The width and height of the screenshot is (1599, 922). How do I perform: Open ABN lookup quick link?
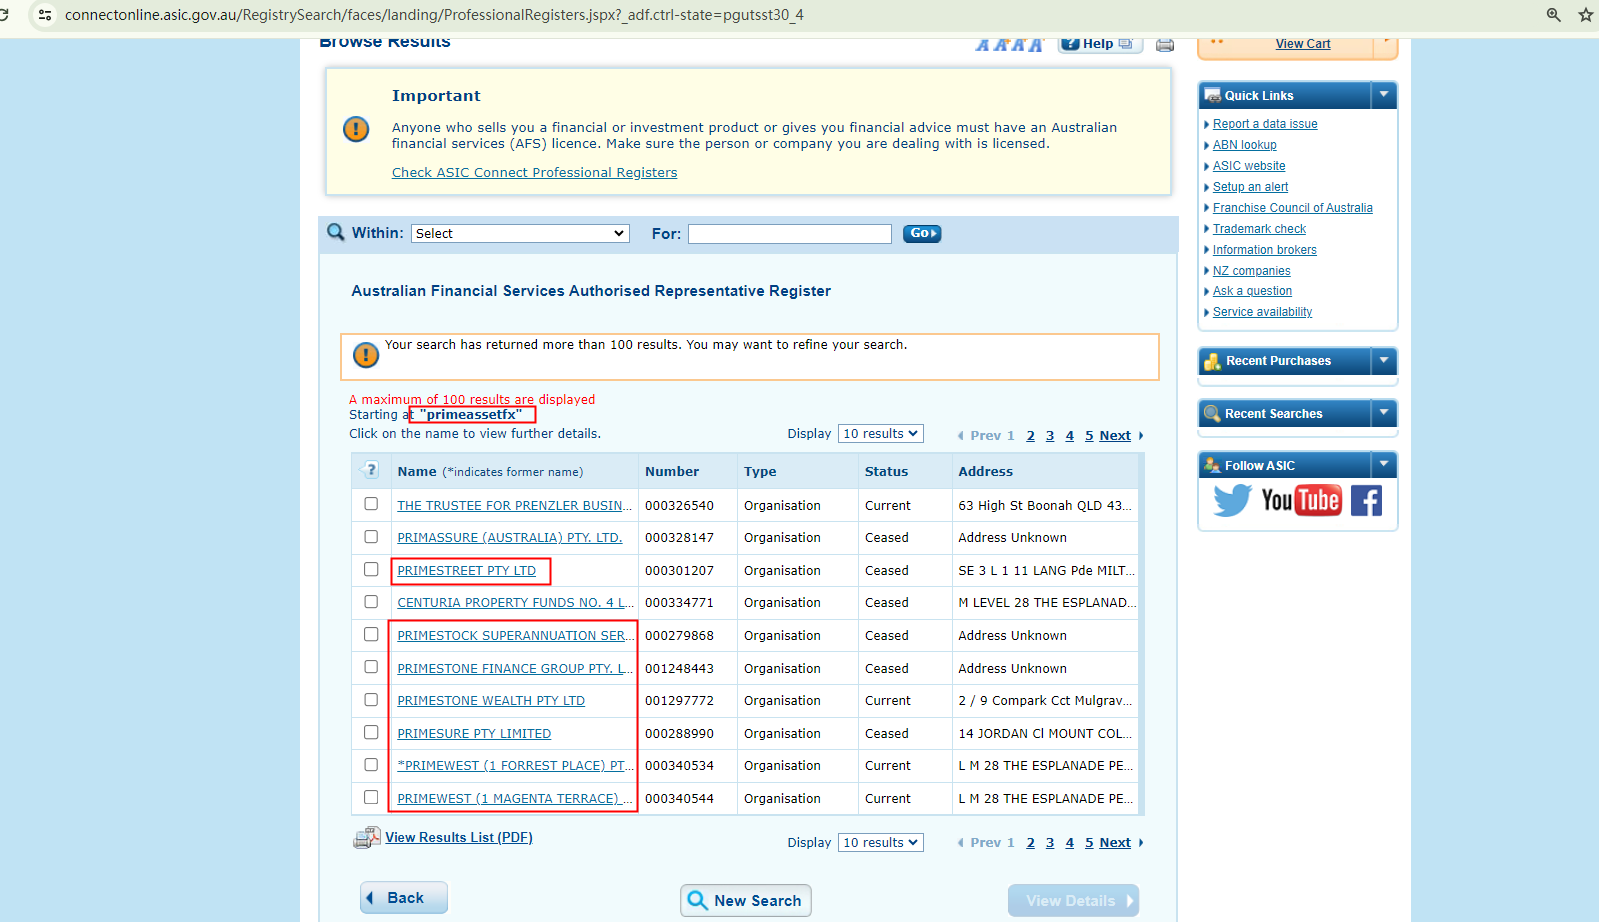[1245, 145]
